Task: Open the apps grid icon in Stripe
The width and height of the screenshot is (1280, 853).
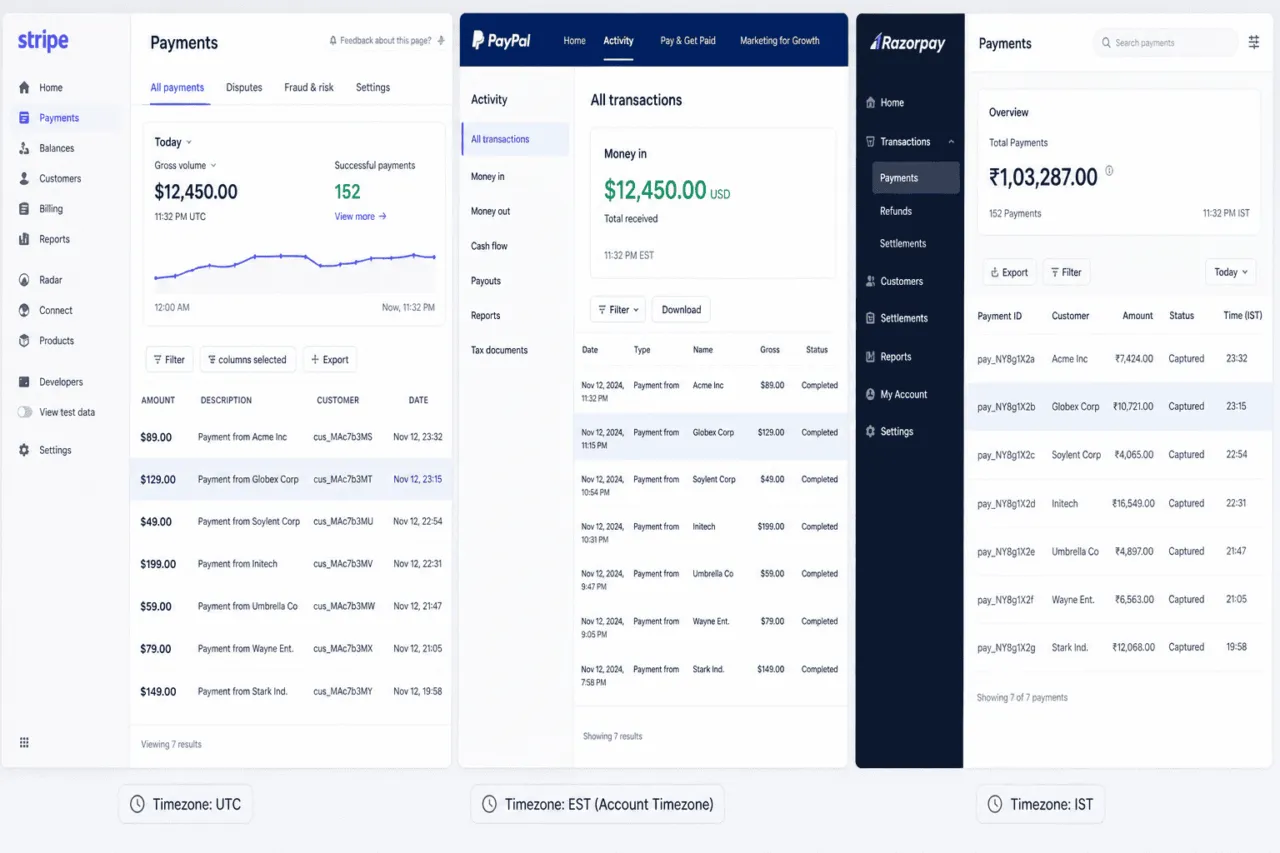Action: tap(24, 742)
